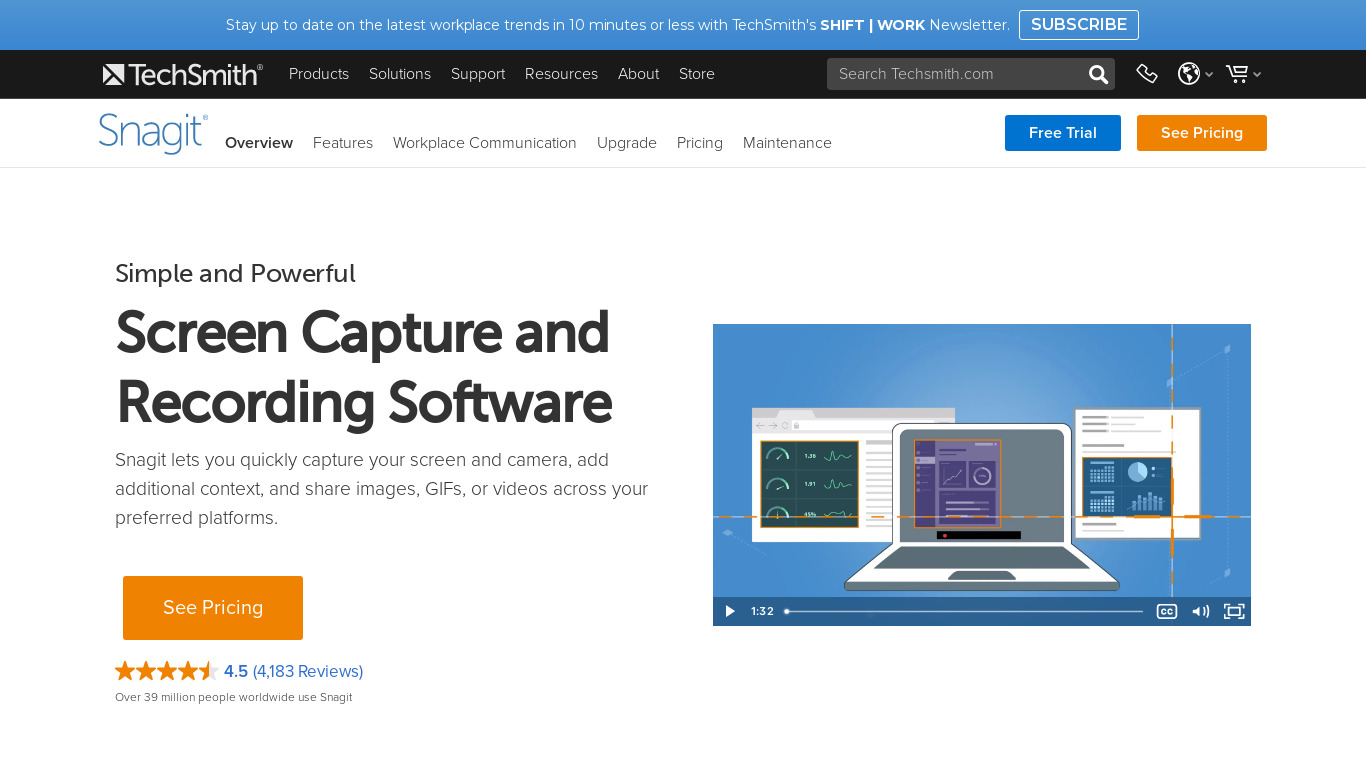Click the SUBSCRIBE button in banner
Image resolution: width=1366 pixels, height=768 pixels.
click(1079, 25)
